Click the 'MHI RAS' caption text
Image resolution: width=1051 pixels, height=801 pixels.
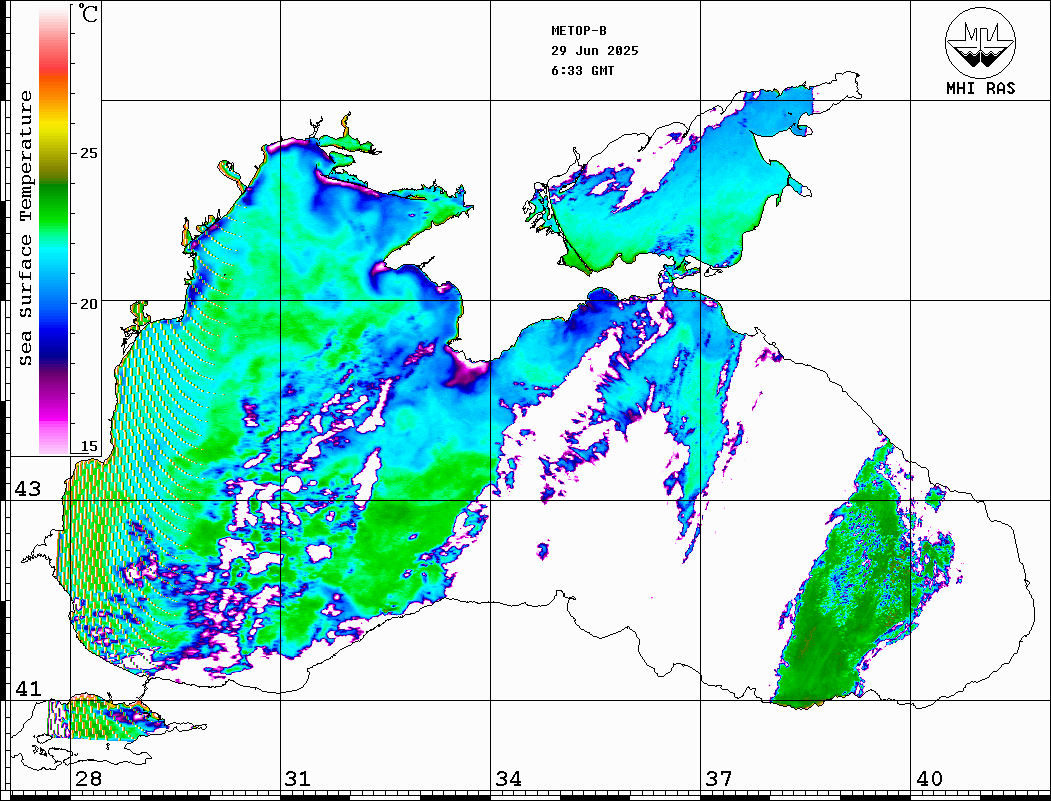click(981, 88)
